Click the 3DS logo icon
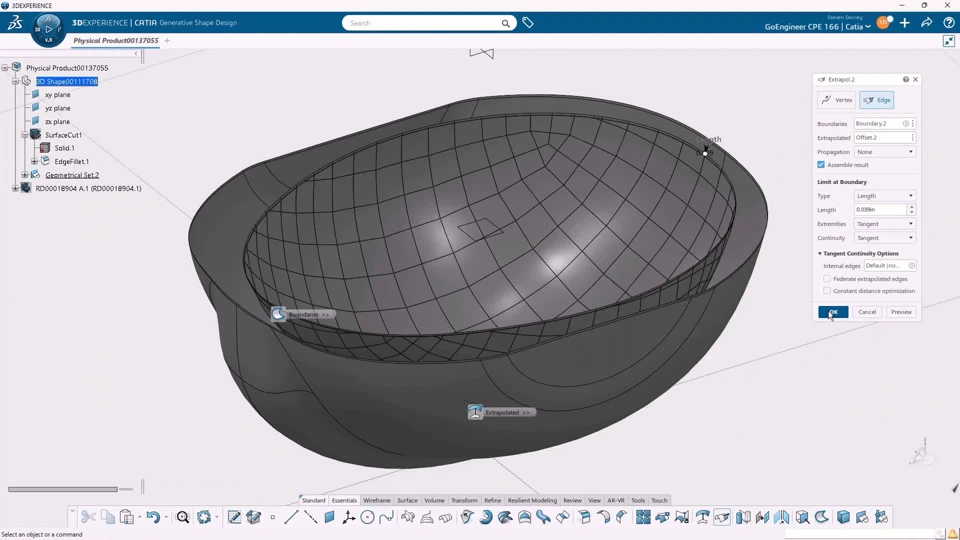Image resolution: width=960 pixels, height=540 pixels. [15, 23]
